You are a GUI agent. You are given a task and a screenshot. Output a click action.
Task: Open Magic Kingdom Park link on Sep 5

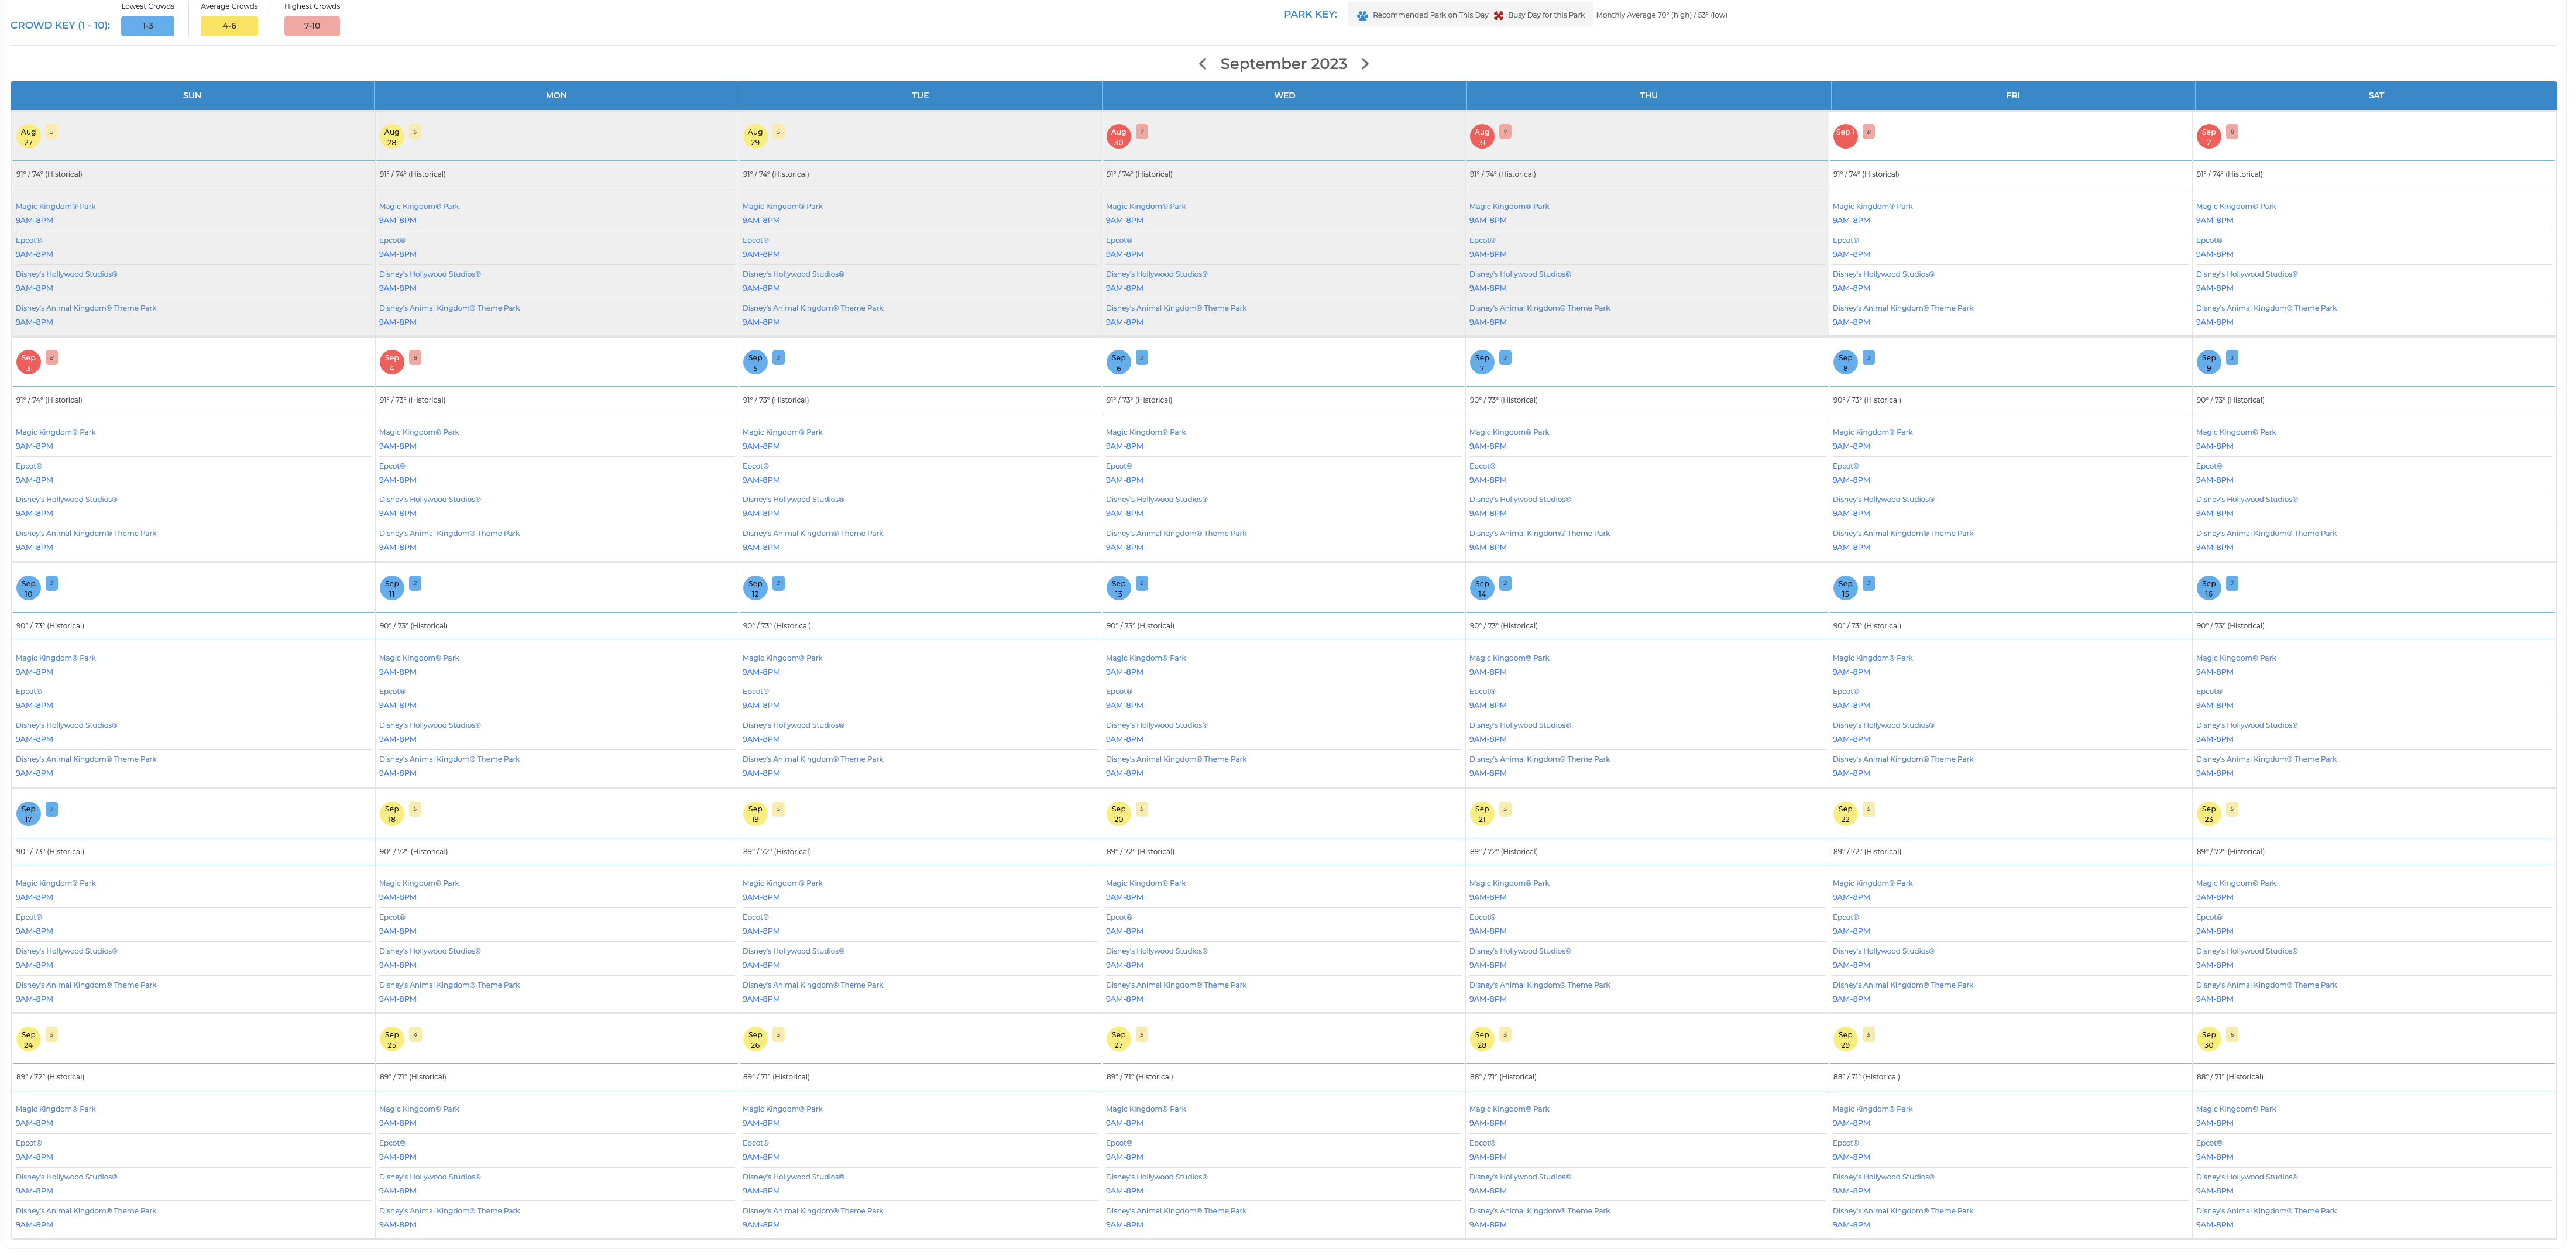pos(782,432)
